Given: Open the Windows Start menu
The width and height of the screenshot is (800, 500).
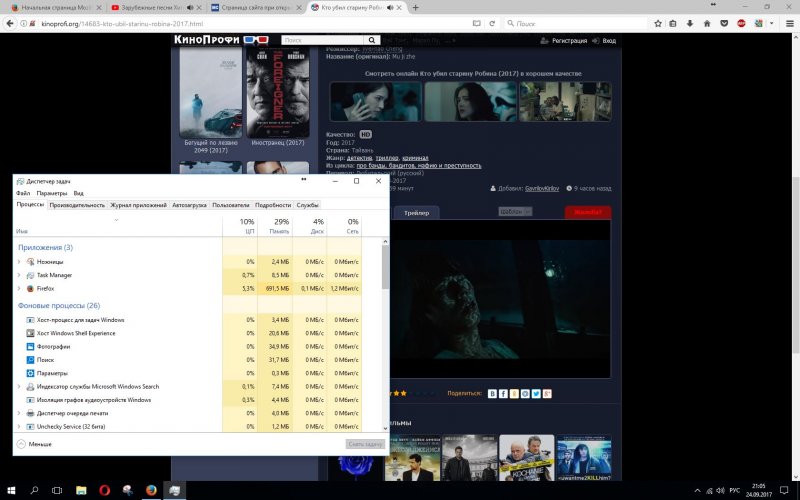Looking at the screenshot, I should 11,490.
